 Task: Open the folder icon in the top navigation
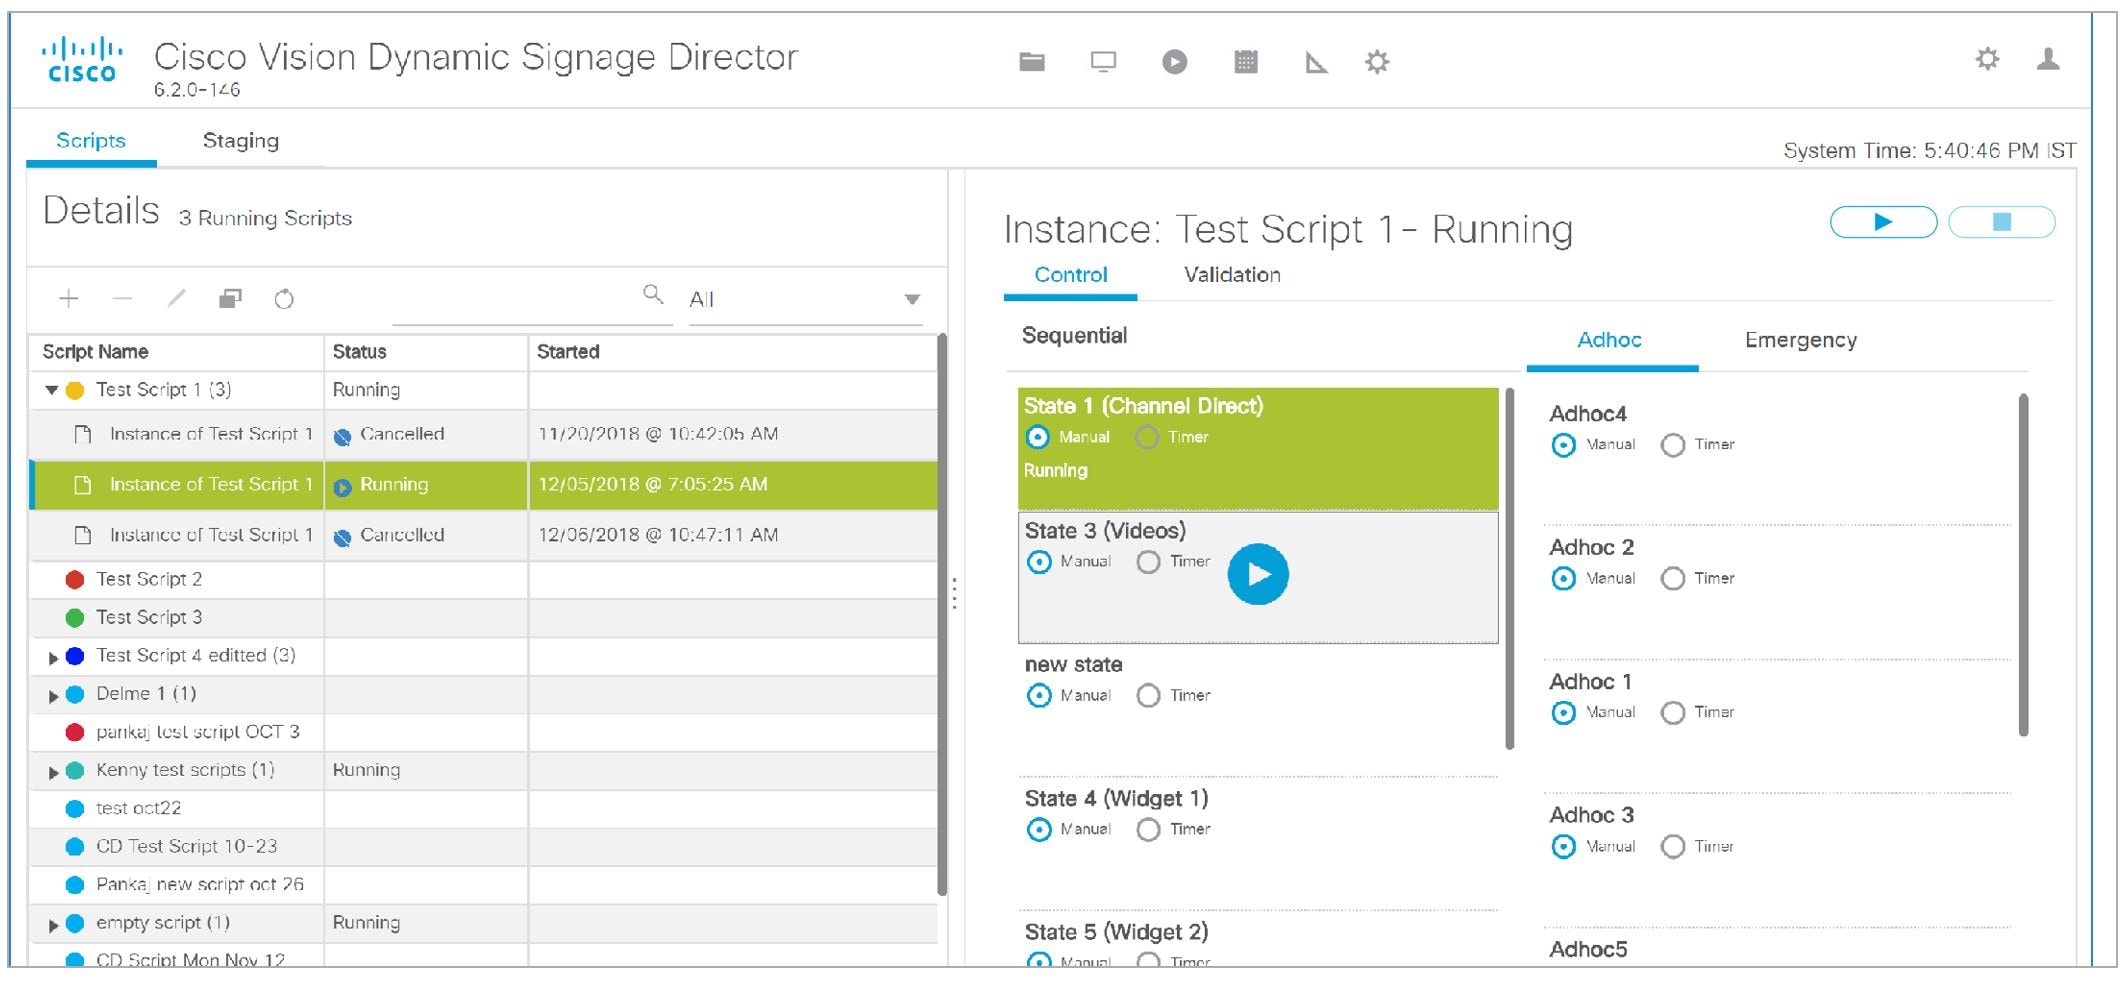tap(1032, 62)
